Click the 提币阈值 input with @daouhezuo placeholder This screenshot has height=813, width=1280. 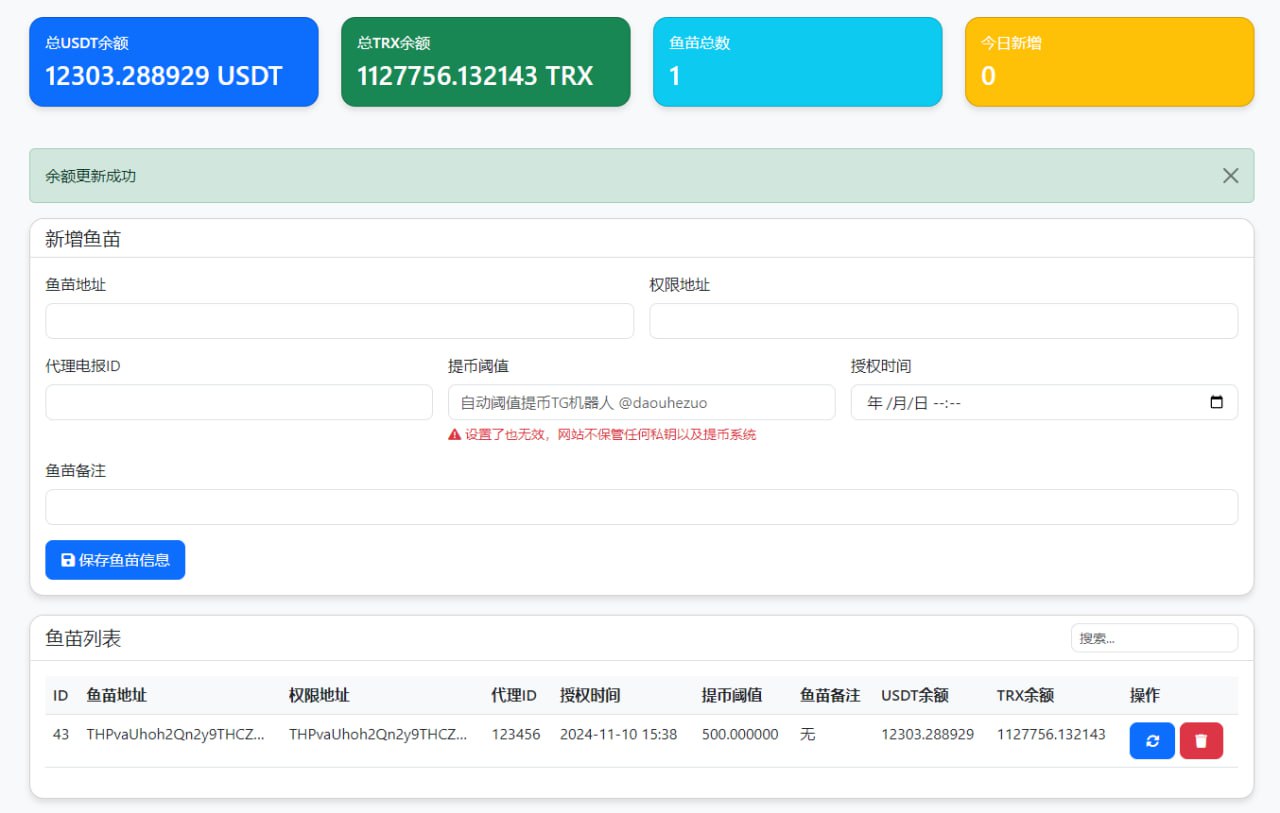click(x=641, y=402)
